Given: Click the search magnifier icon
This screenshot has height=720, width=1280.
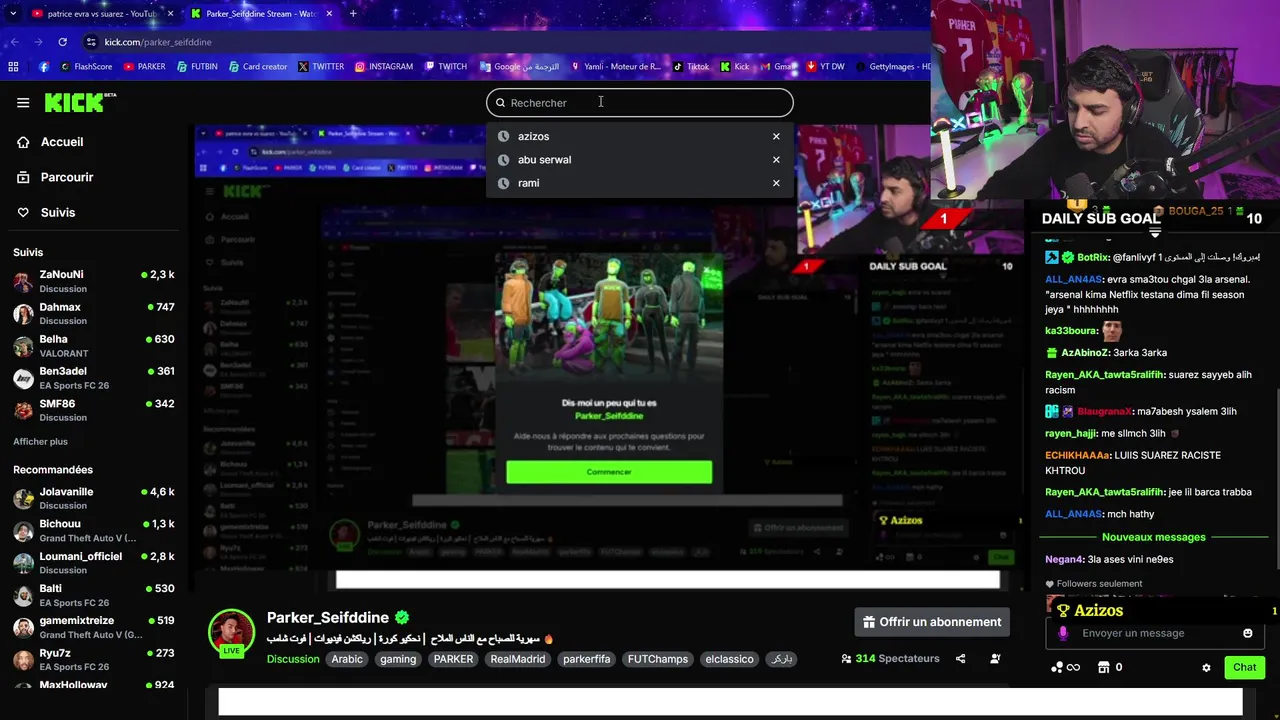Looking at the screenshot, I should click(x=501, y=102).
